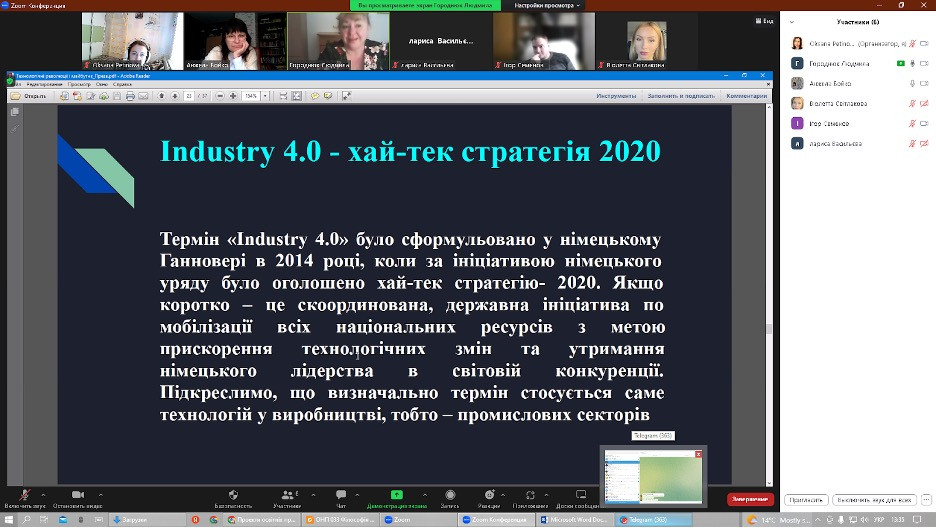Click the read mode expand icon

point(346,96)
